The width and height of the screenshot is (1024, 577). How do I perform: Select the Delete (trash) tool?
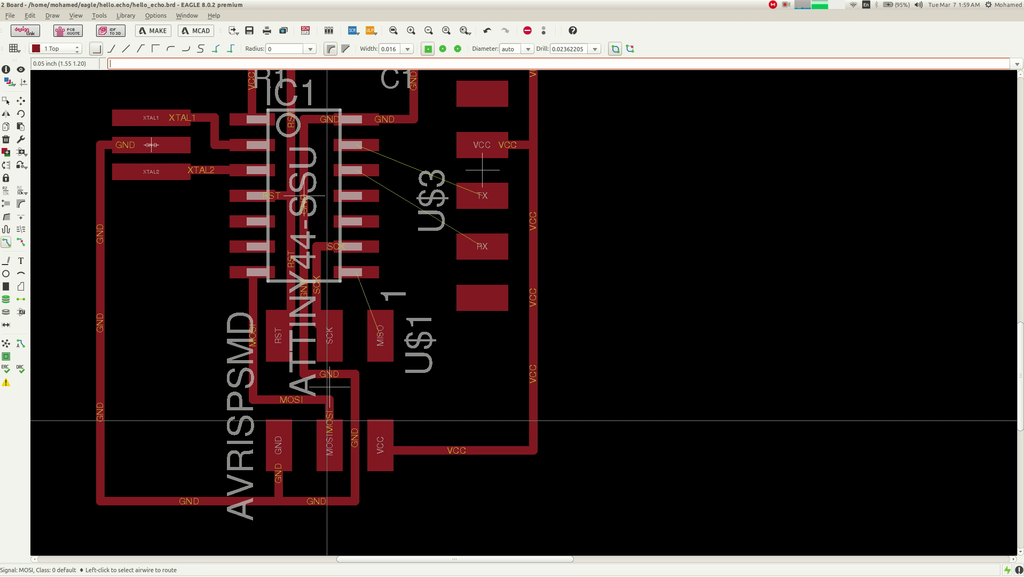6,139
